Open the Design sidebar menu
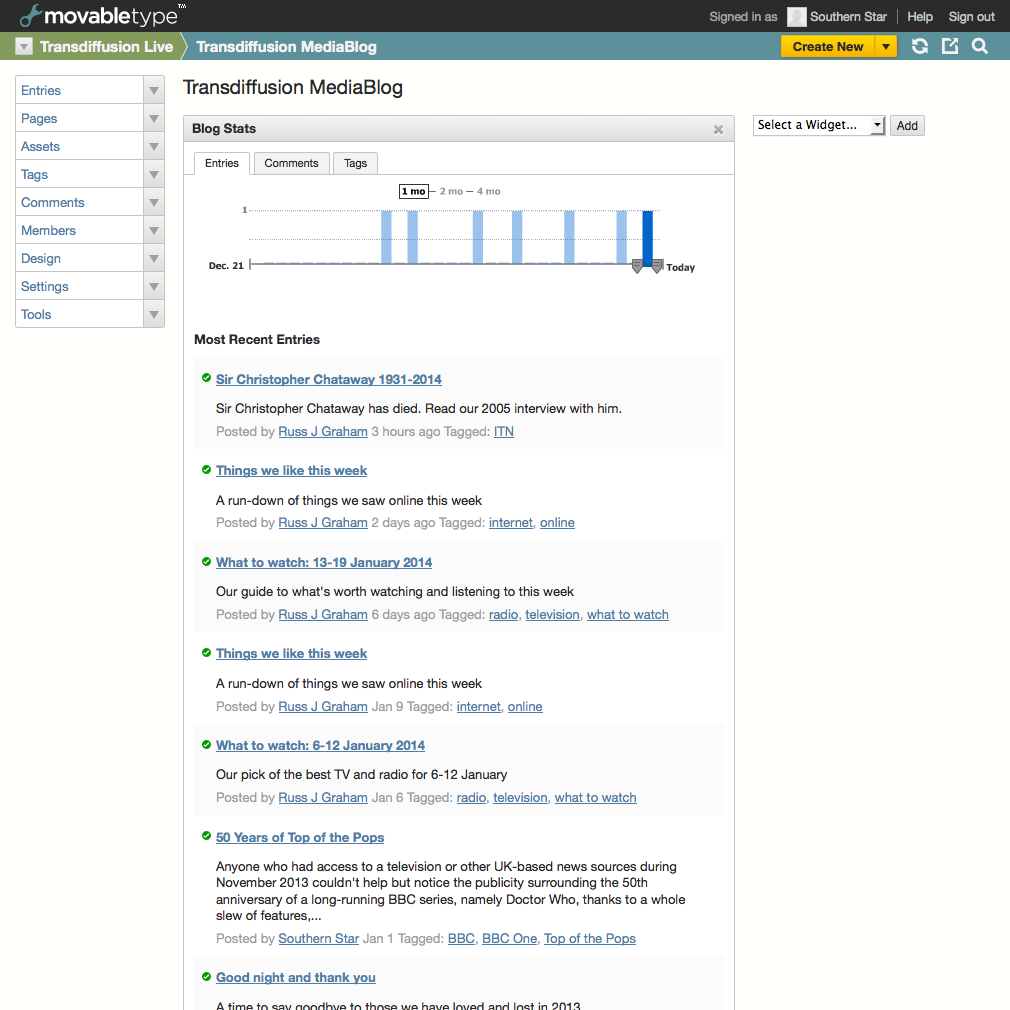This screenshot has width=1010, height=1010. pos(79,258)
